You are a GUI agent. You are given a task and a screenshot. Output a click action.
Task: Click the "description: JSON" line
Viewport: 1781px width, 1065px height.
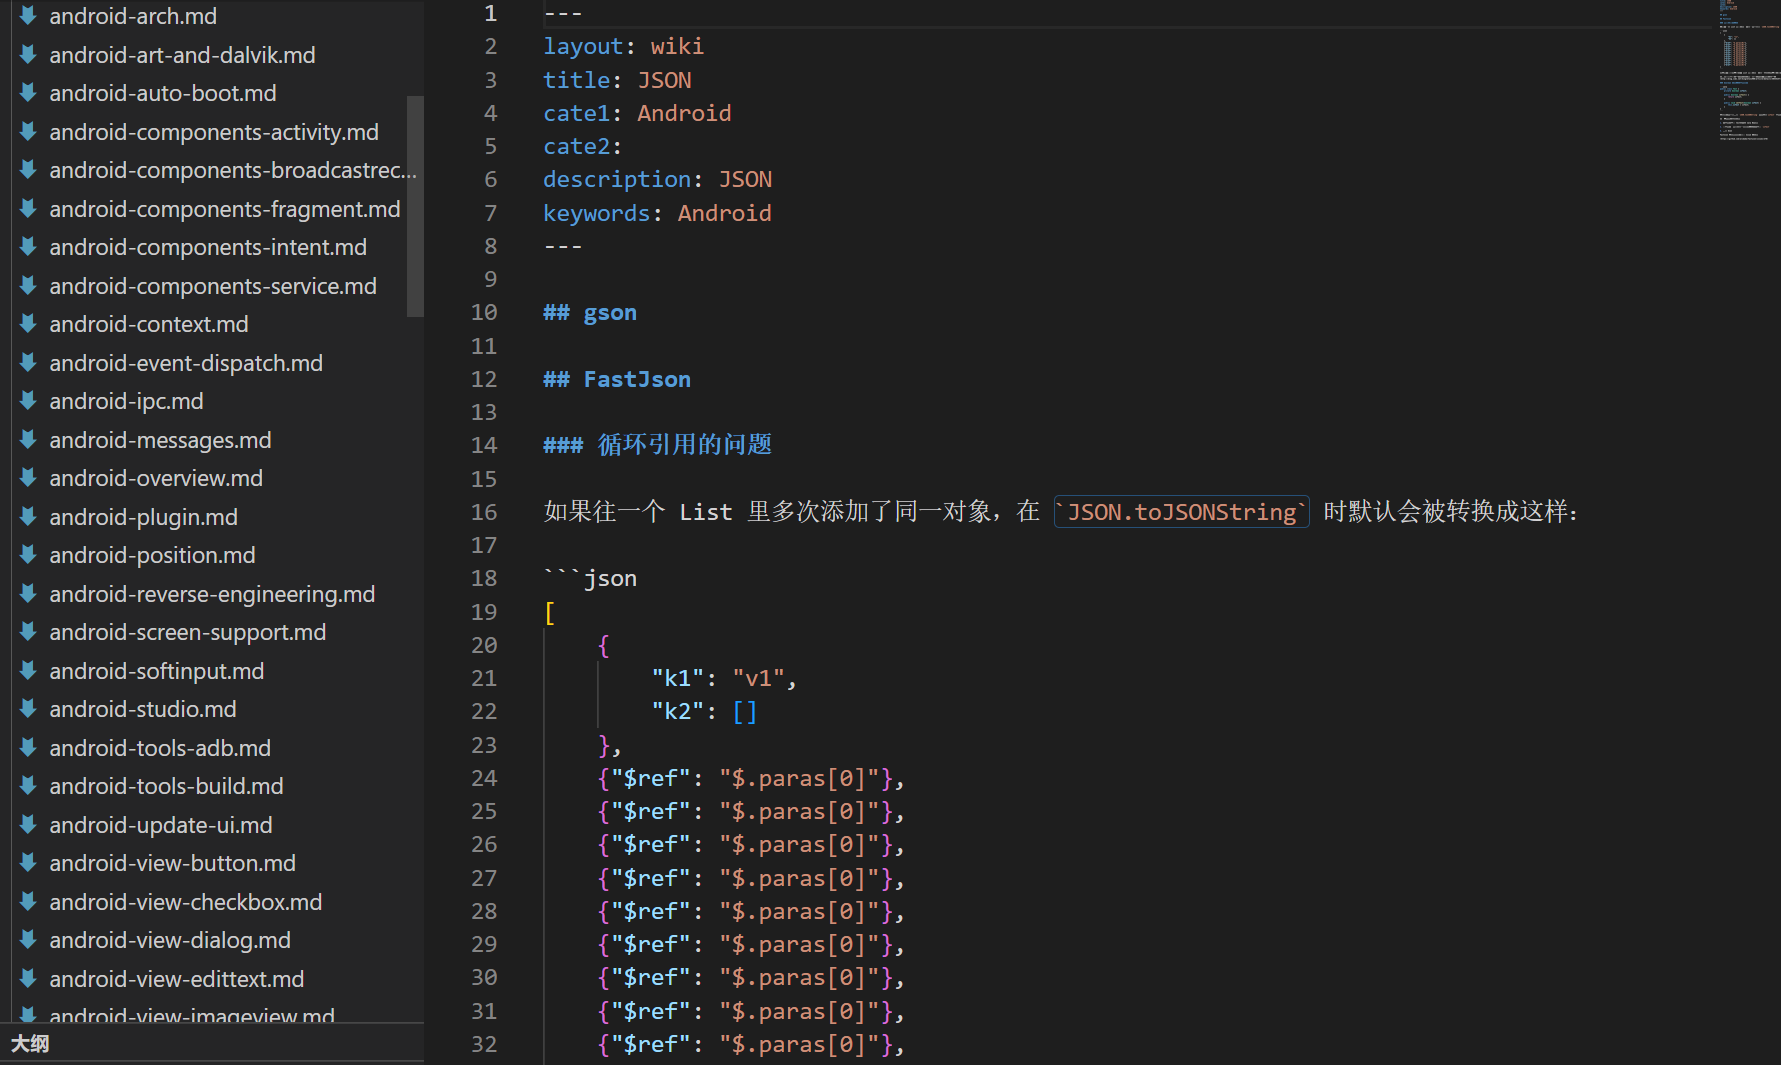click(657, 179)
